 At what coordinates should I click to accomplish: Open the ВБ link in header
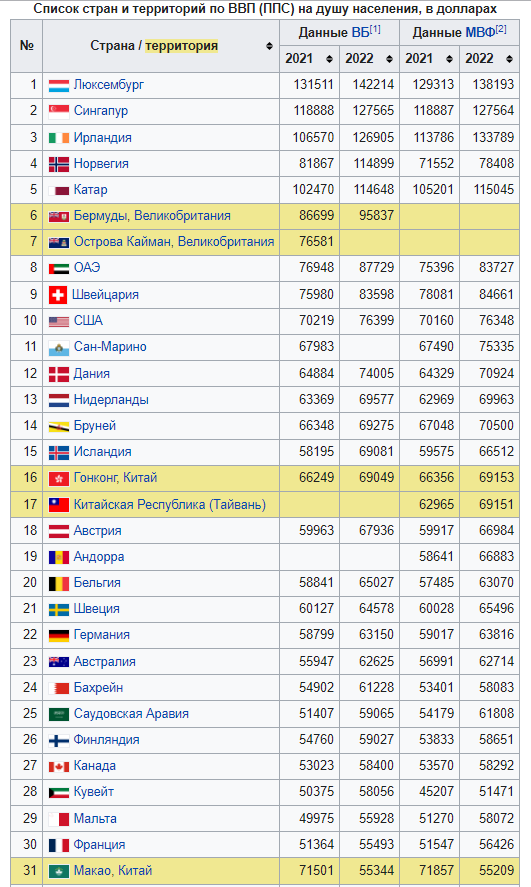click(x=360, y=33)
